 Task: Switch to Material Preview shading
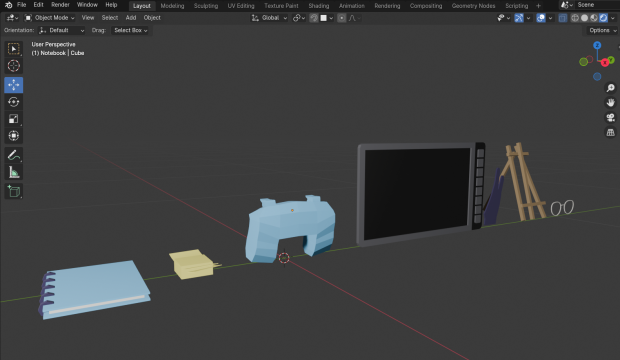coord(594,18)
